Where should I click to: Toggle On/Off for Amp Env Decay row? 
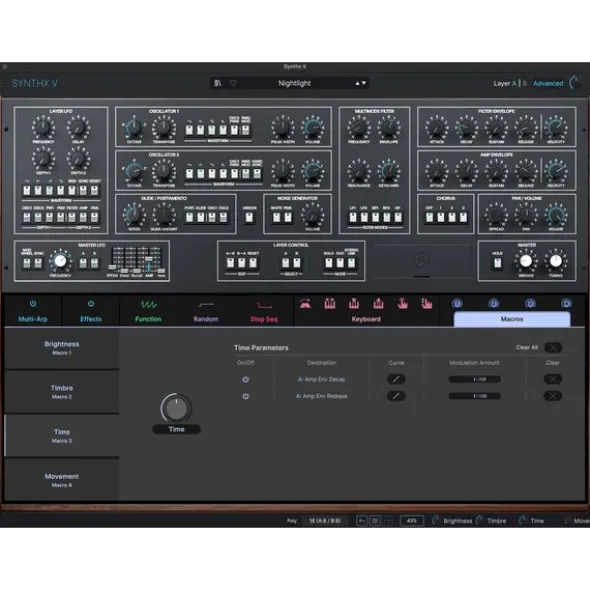click(x=245, y=380)
